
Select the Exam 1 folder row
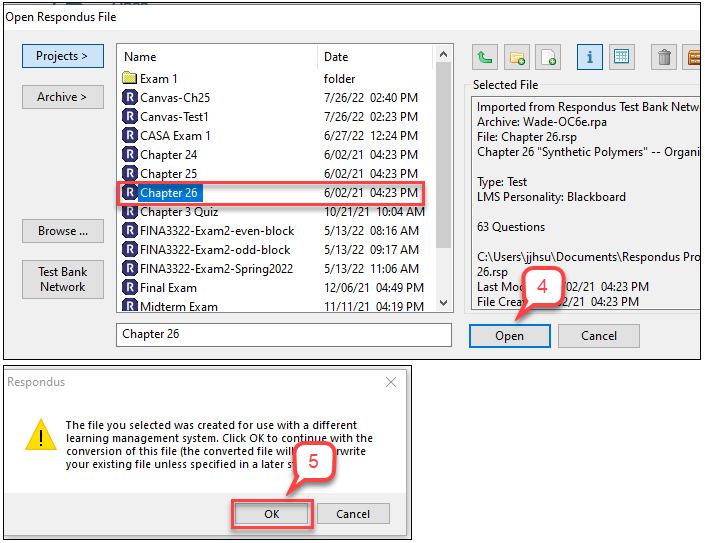coord(274,79)
